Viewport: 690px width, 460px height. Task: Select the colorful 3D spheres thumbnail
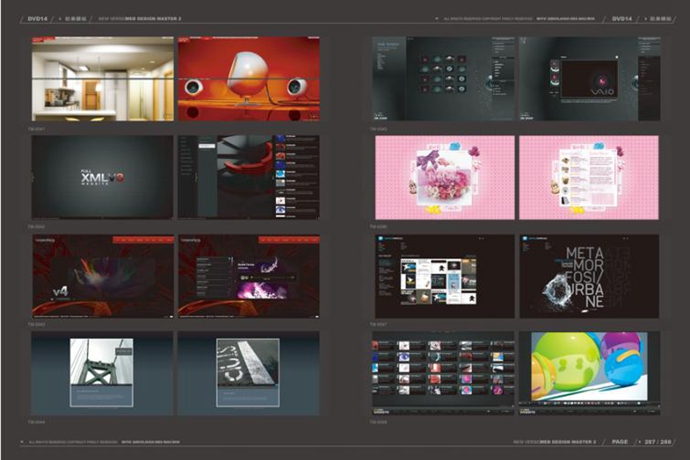(589, 373)
